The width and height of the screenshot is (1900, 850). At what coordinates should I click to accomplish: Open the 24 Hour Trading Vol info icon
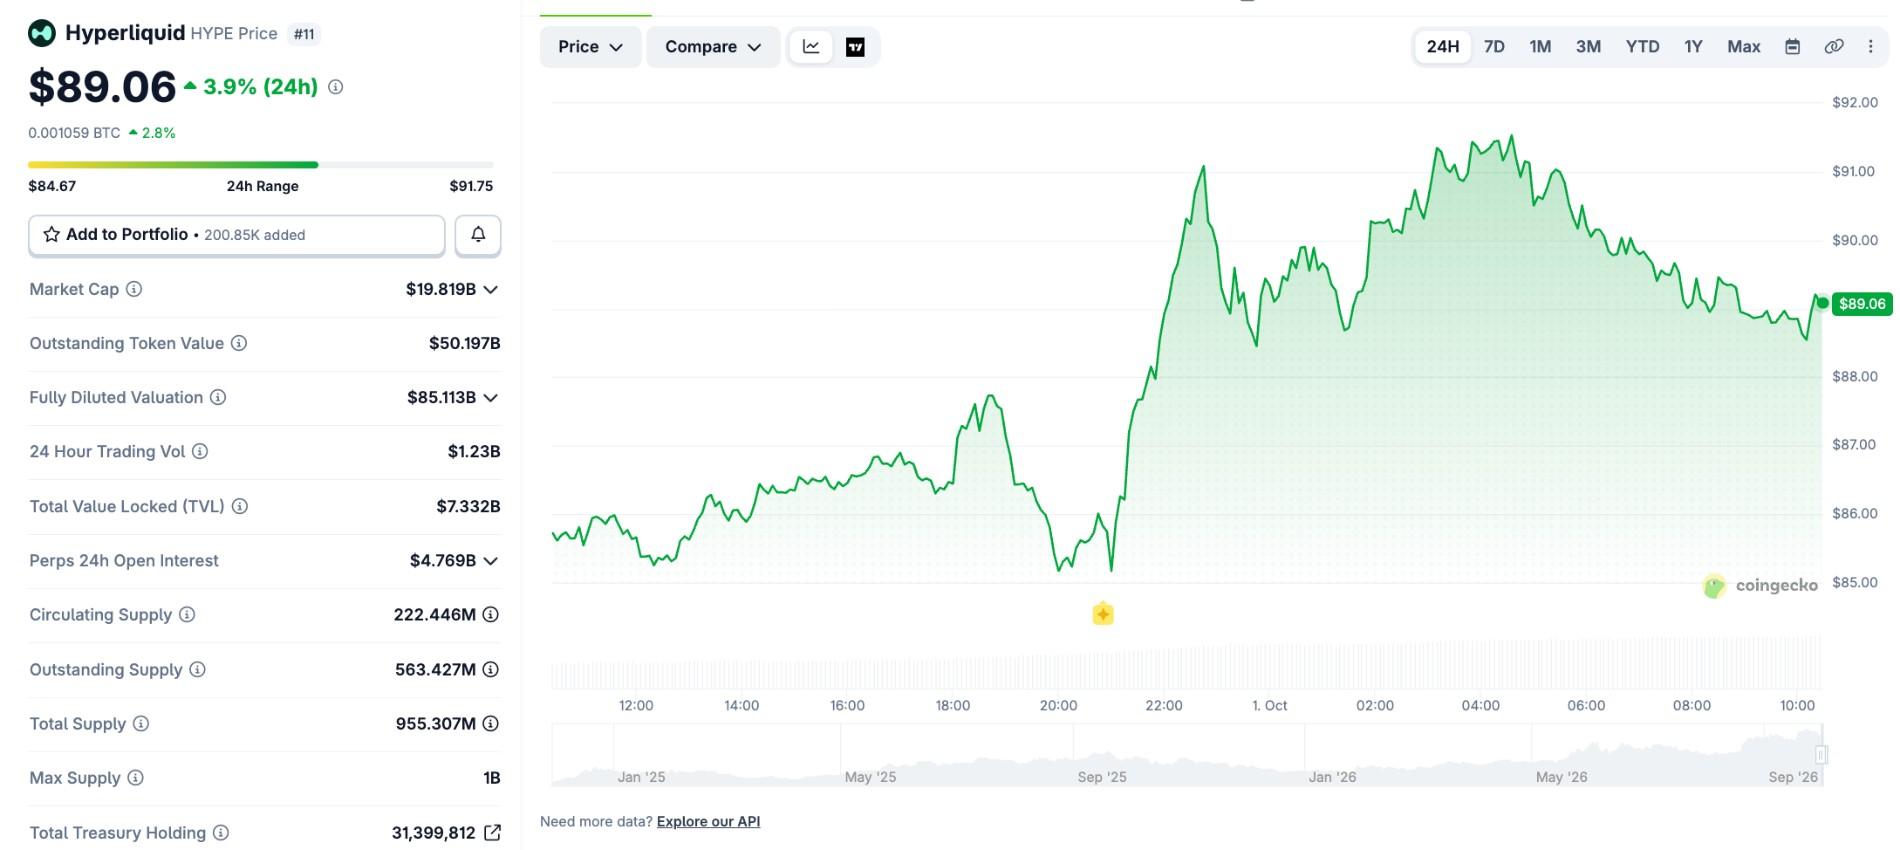[x=200, y=451]
